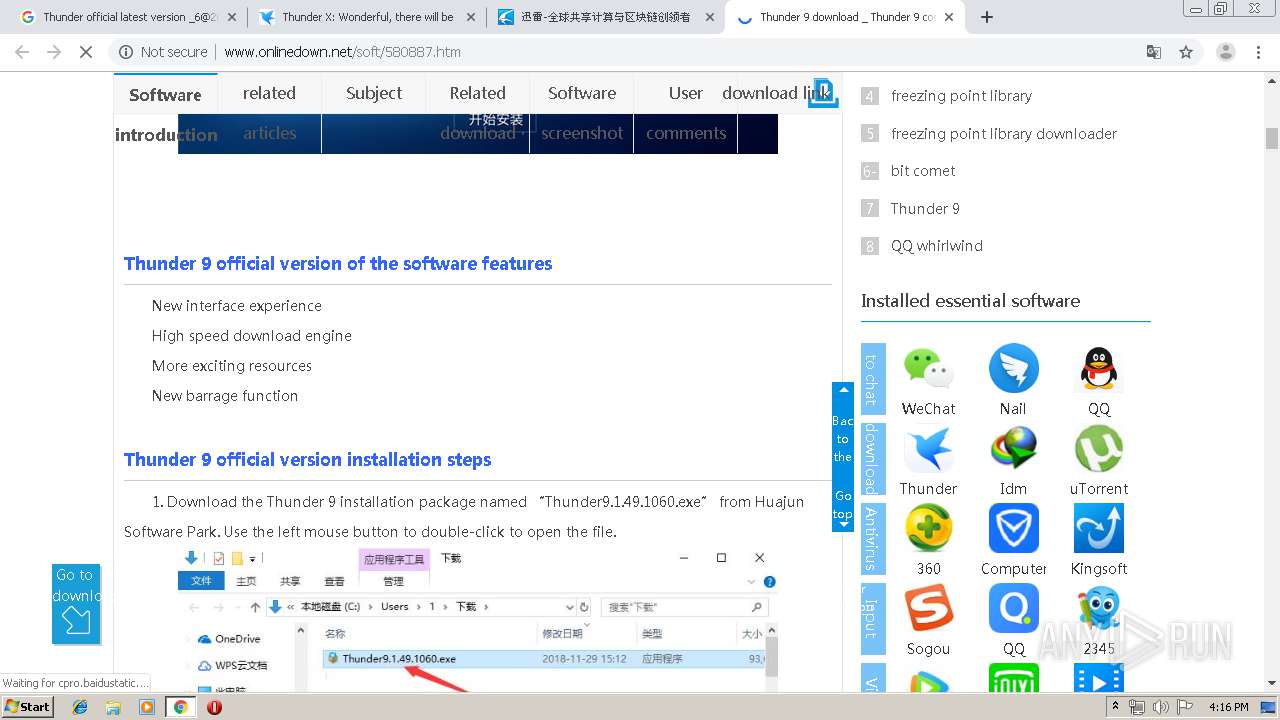
Task: Click the installation steps screenshot image
Action: pos(478,619)
